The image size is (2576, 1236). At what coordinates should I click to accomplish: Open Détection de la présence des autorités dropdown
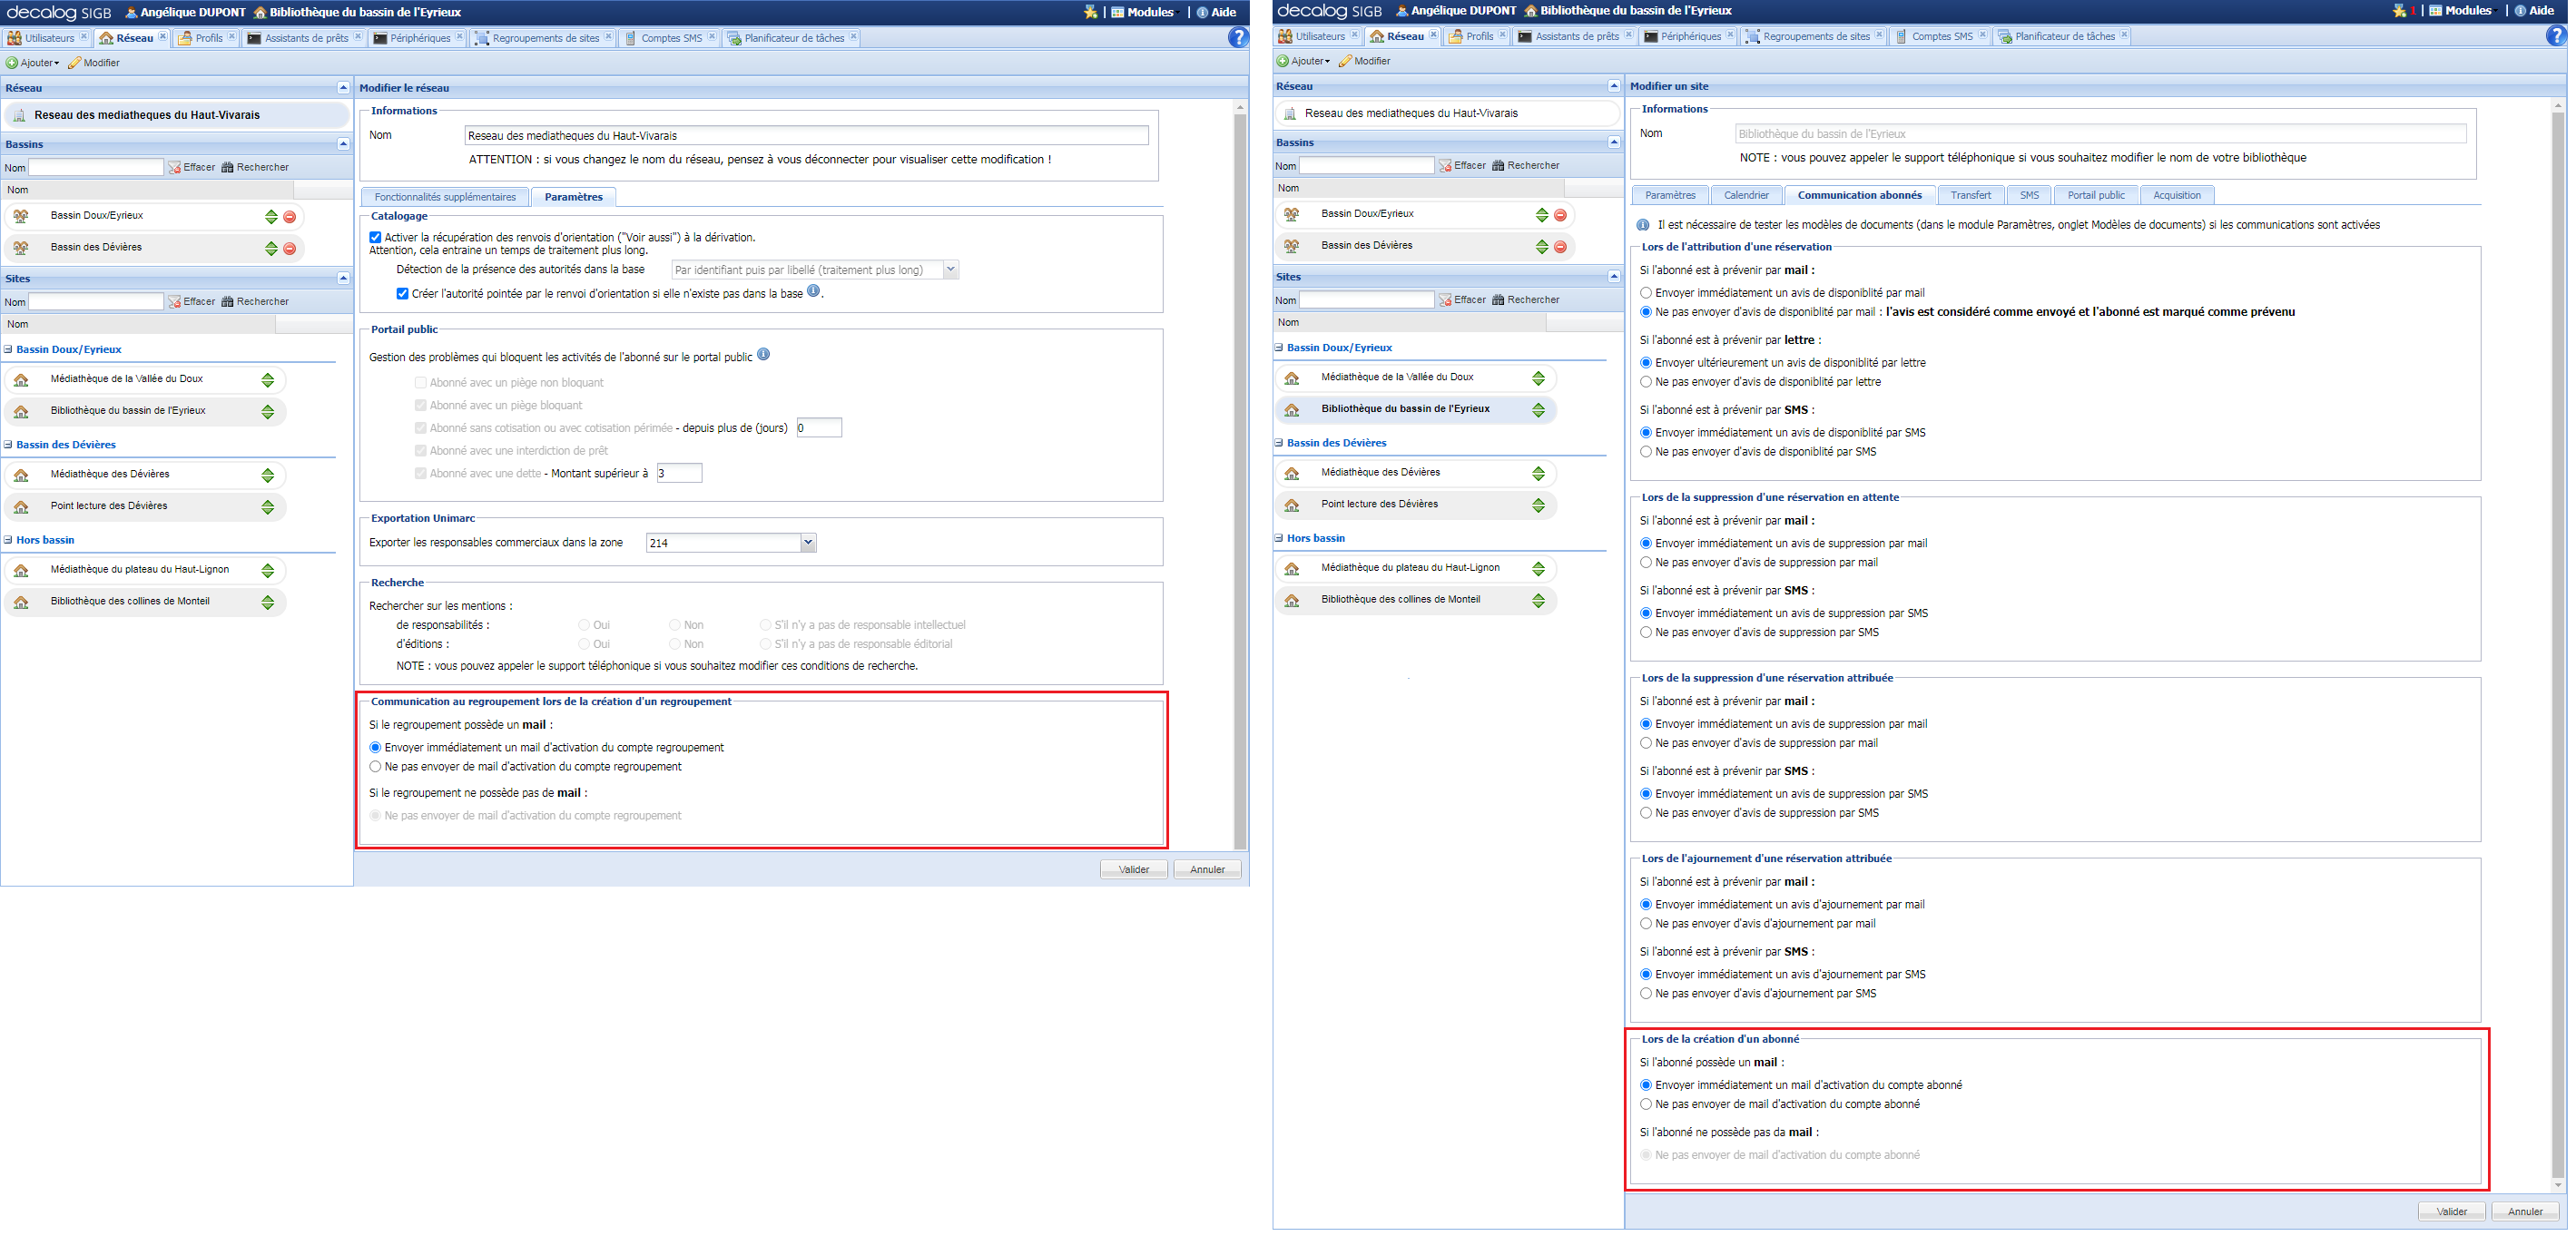click(950, 270)
